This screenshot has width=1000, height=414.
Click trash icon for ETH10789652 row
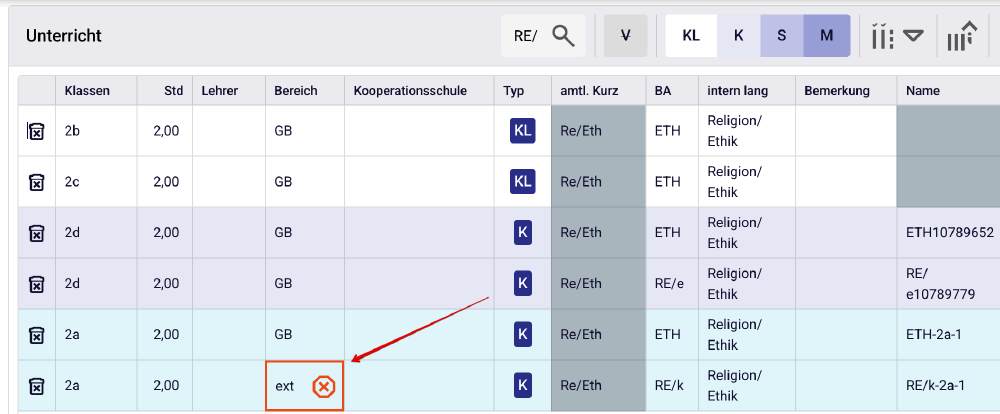pyautogui.click(x=36, y=233)
